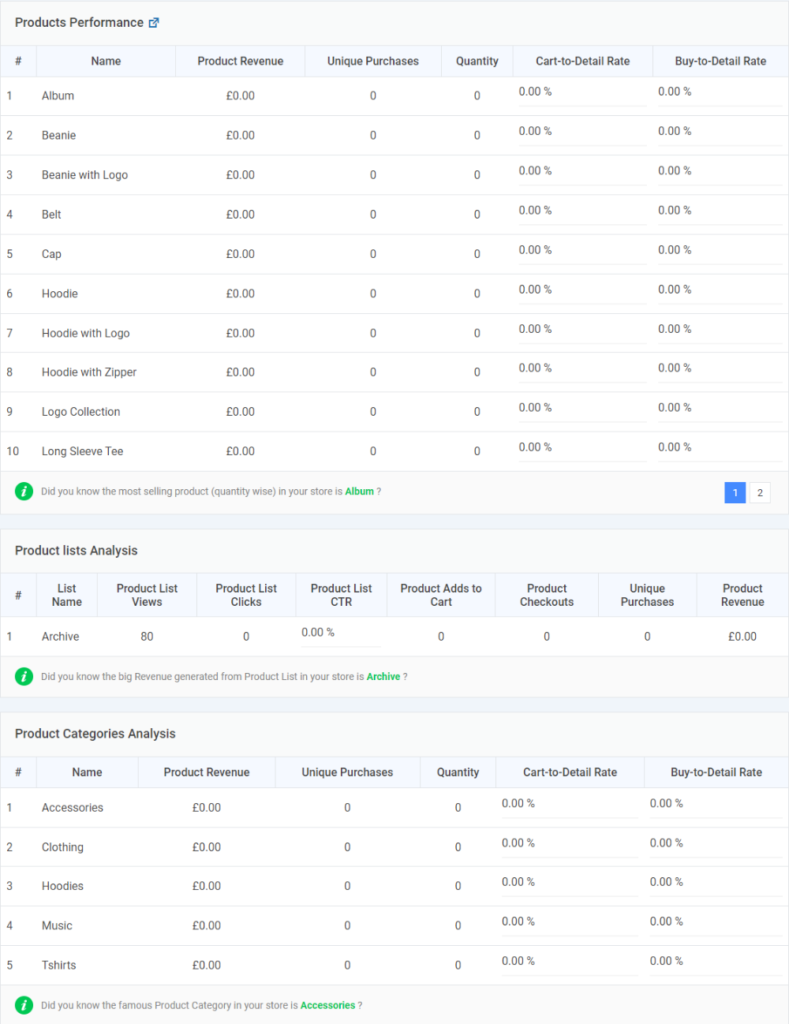Click the Tshirts category row
The height and width of the screenshot is (1024, 789).
tap(59, 965)
